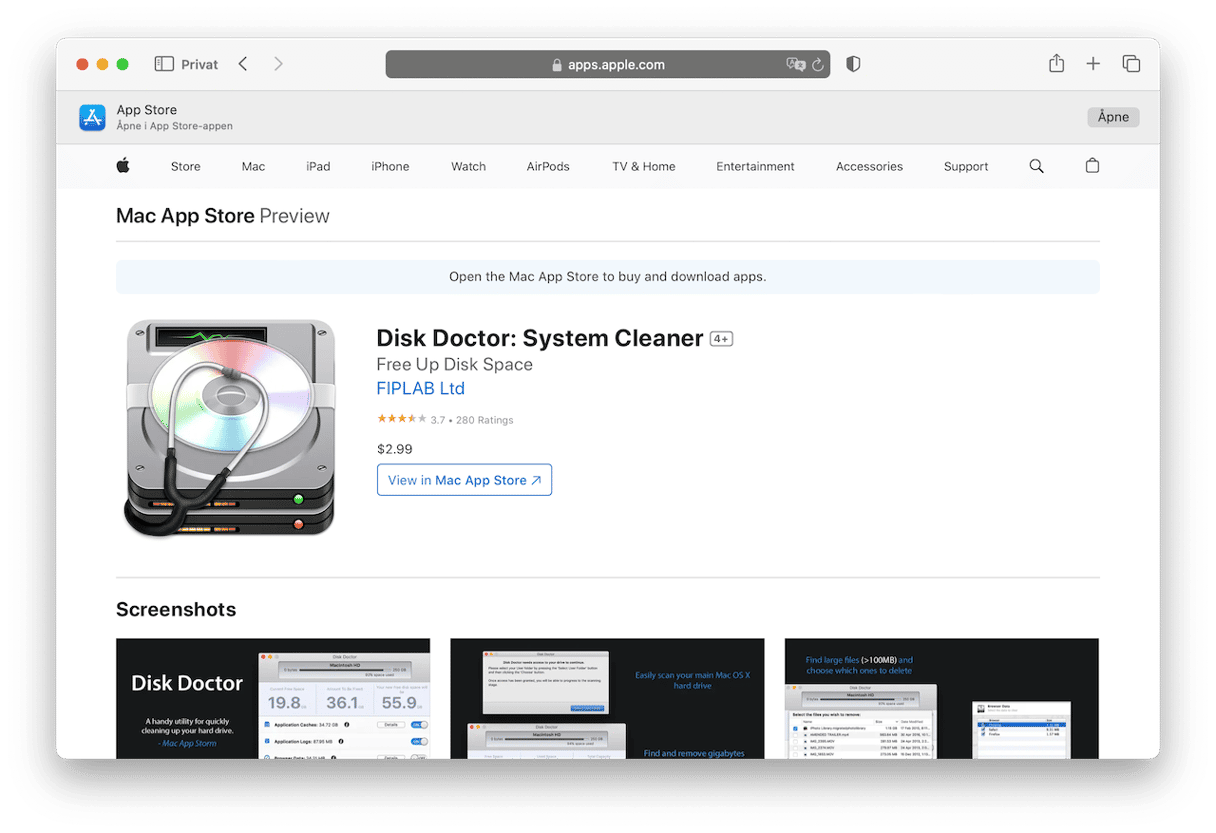
Task: Open the Support menu item
Action: (x=966, y=166)
